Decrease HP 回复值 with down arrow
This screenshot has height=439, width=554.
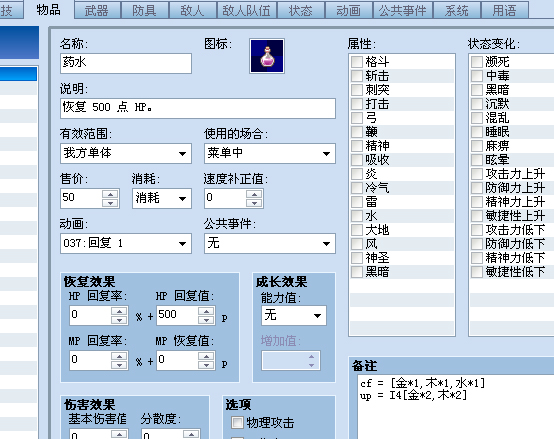coord(206,320)
